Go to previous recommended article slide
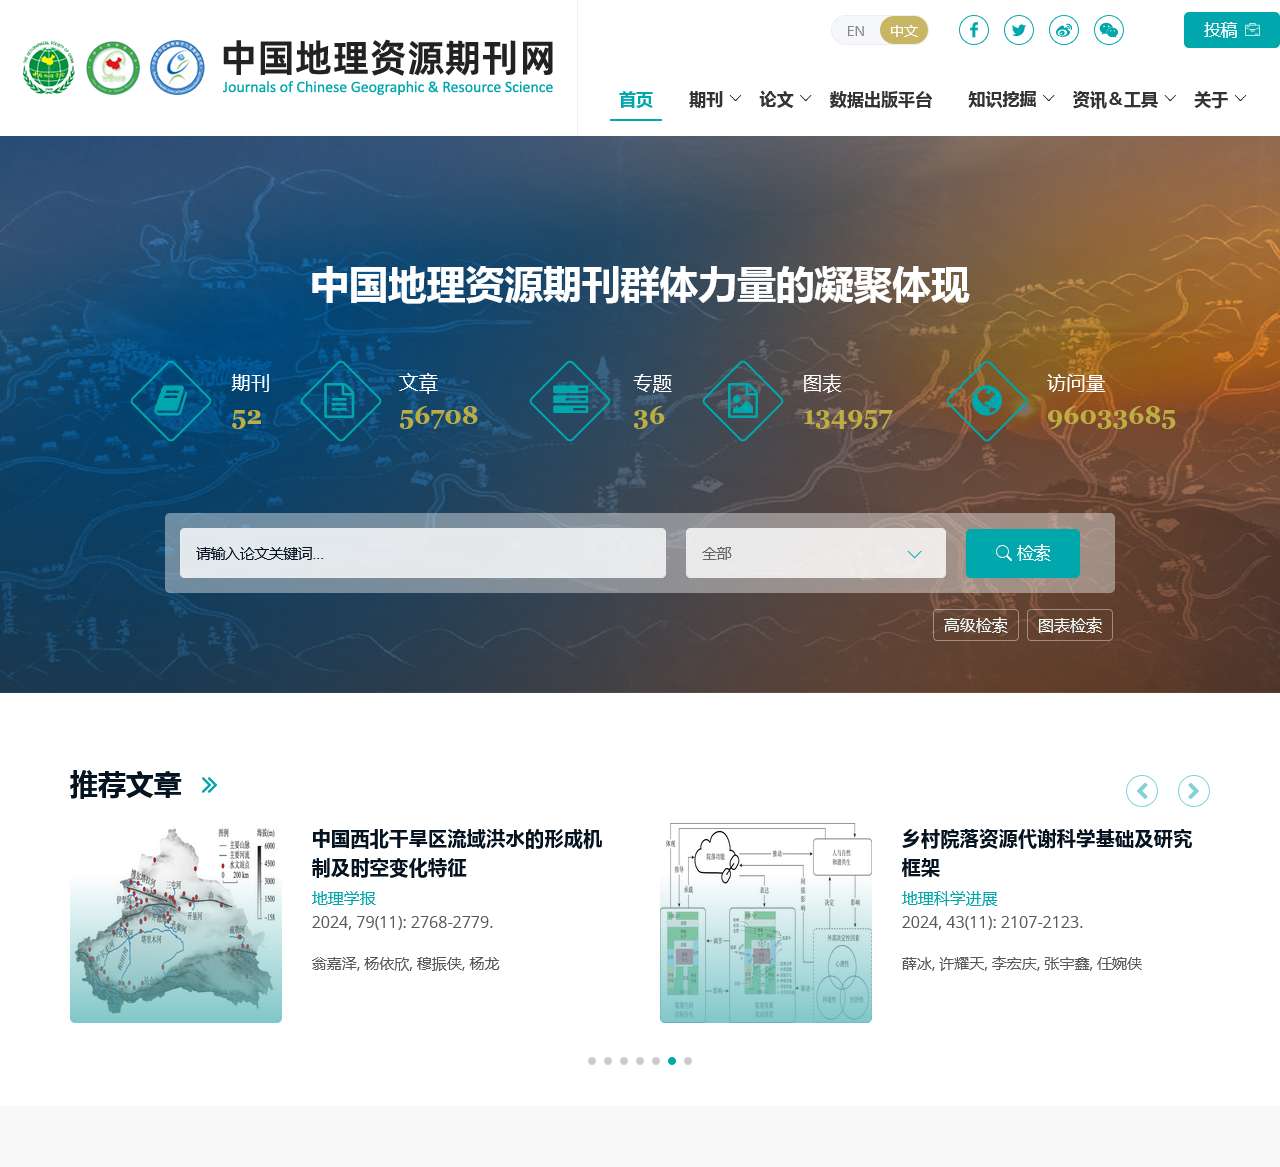This screenshot has width=1280, height=1167. 1142,791
